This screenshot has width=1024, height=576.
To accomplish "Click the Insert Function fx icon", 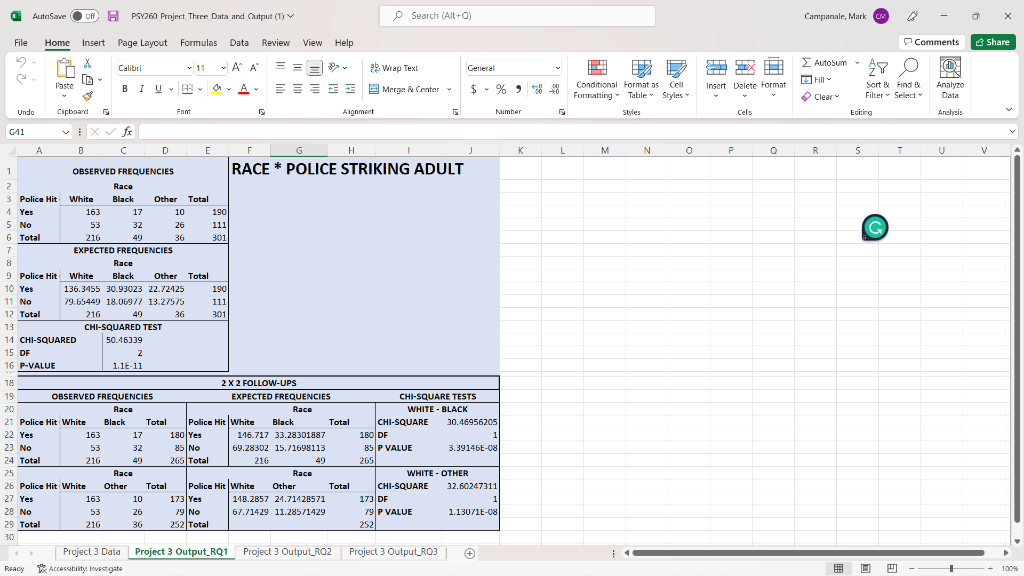I will 127,132.
